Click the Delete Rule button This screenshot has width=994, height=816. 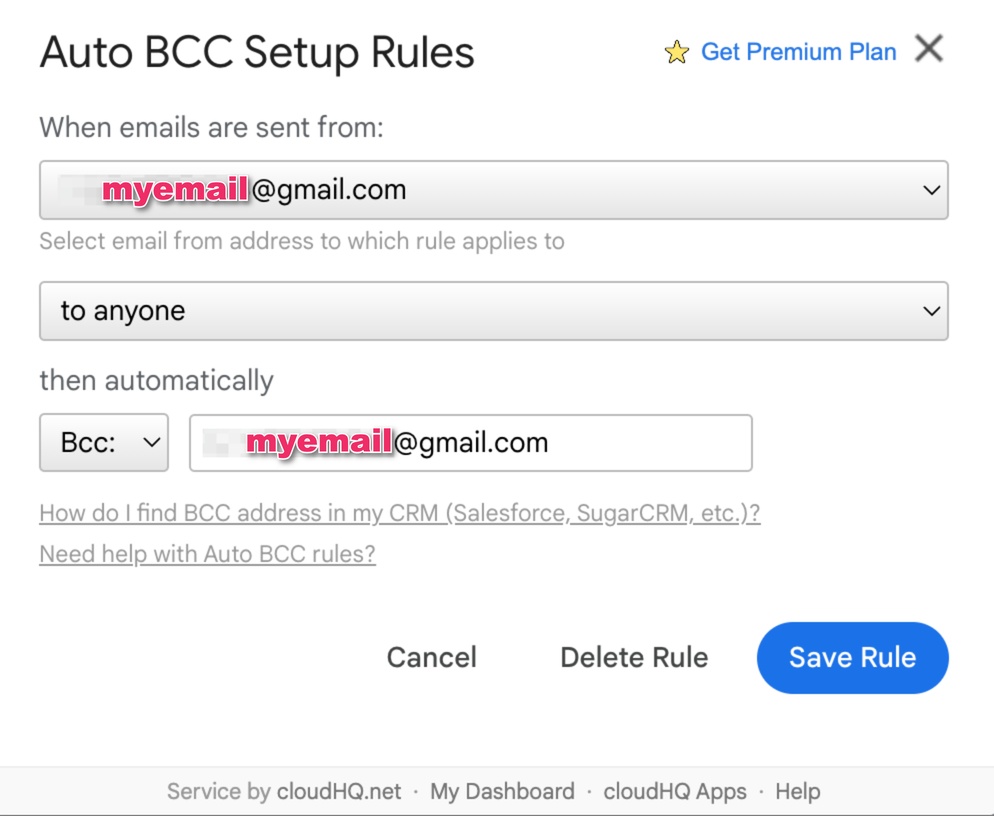click(634, 657)
